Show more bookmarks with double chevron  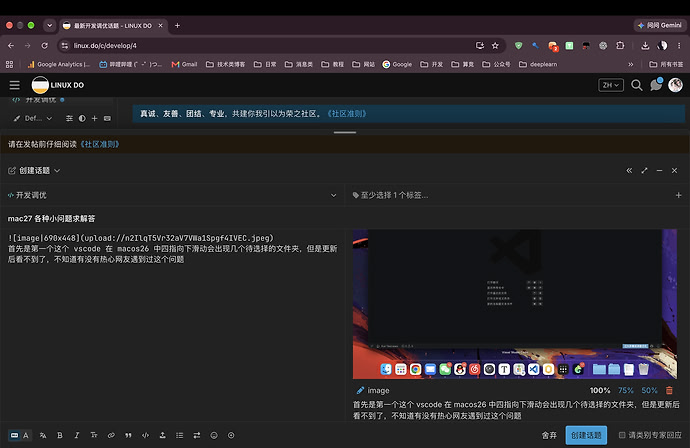coord(631,64)
